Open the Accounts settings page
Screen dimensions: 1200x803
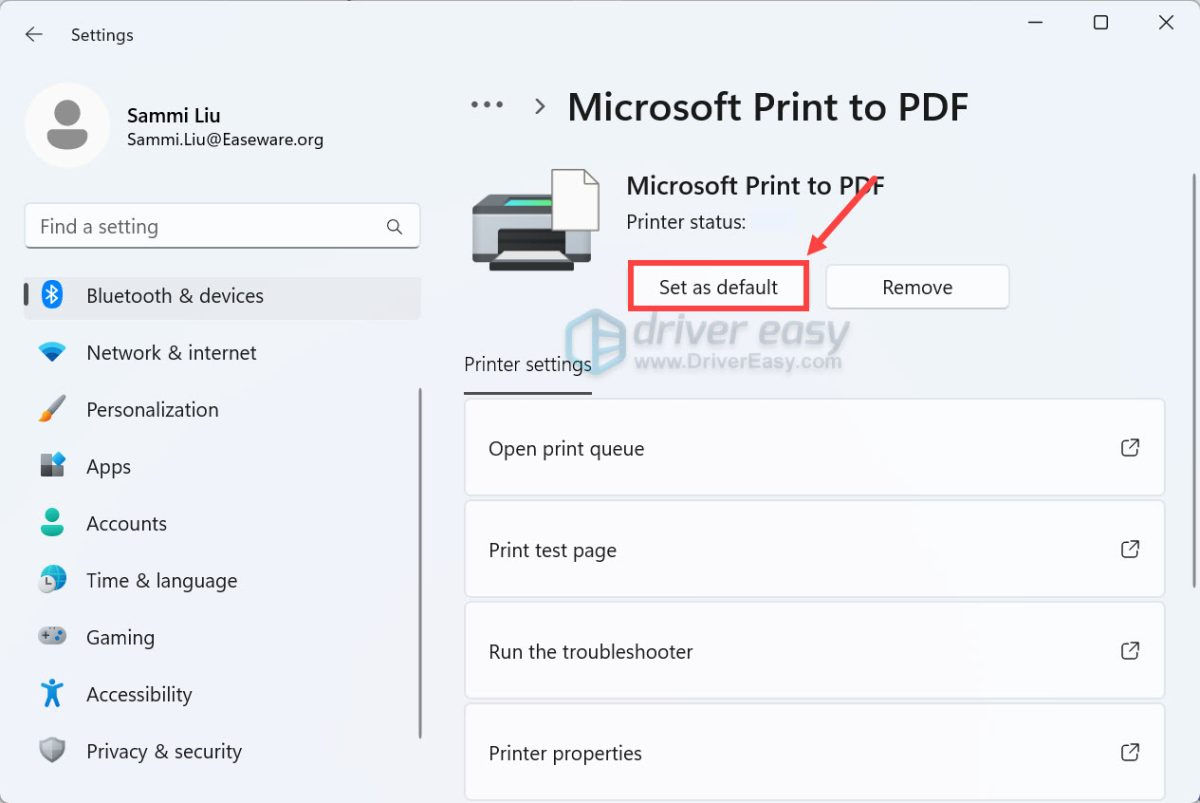point(126,524)
